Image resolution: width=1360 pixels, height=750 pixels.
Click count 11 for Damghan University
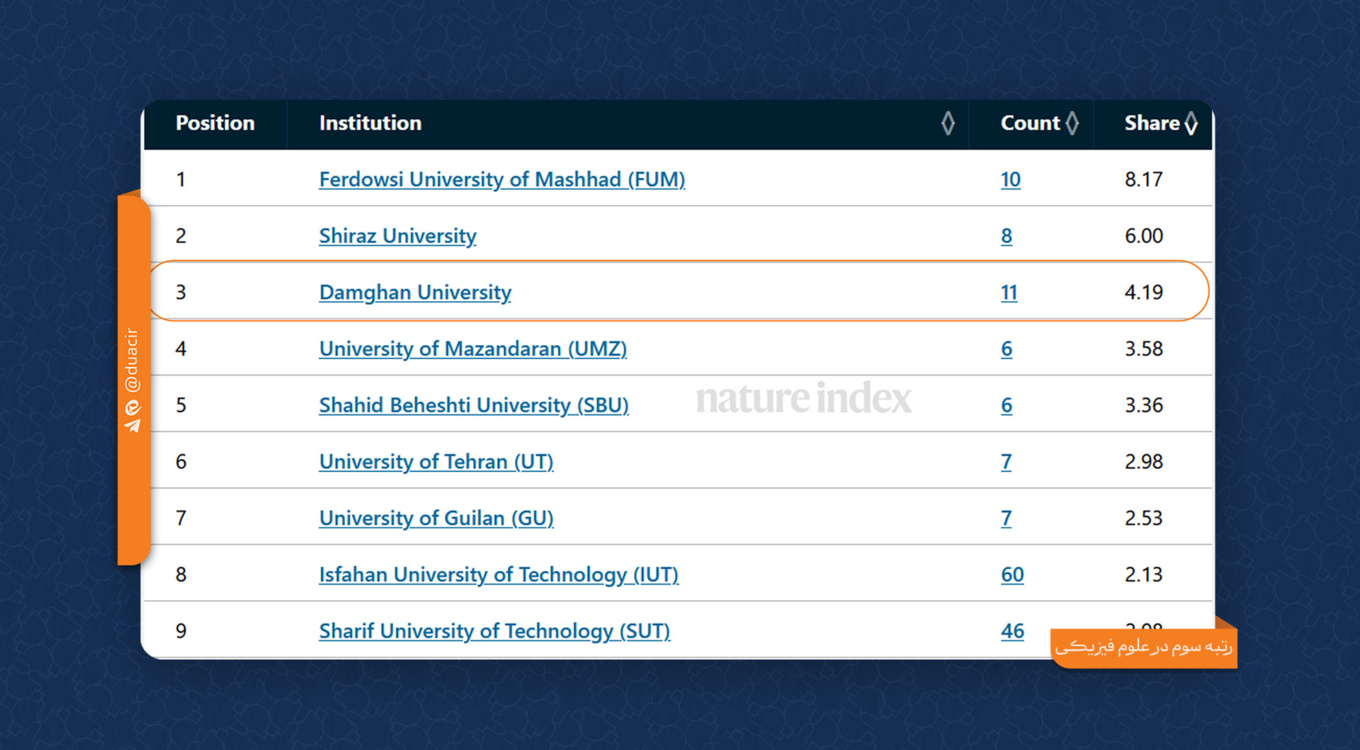(1009, 292)
